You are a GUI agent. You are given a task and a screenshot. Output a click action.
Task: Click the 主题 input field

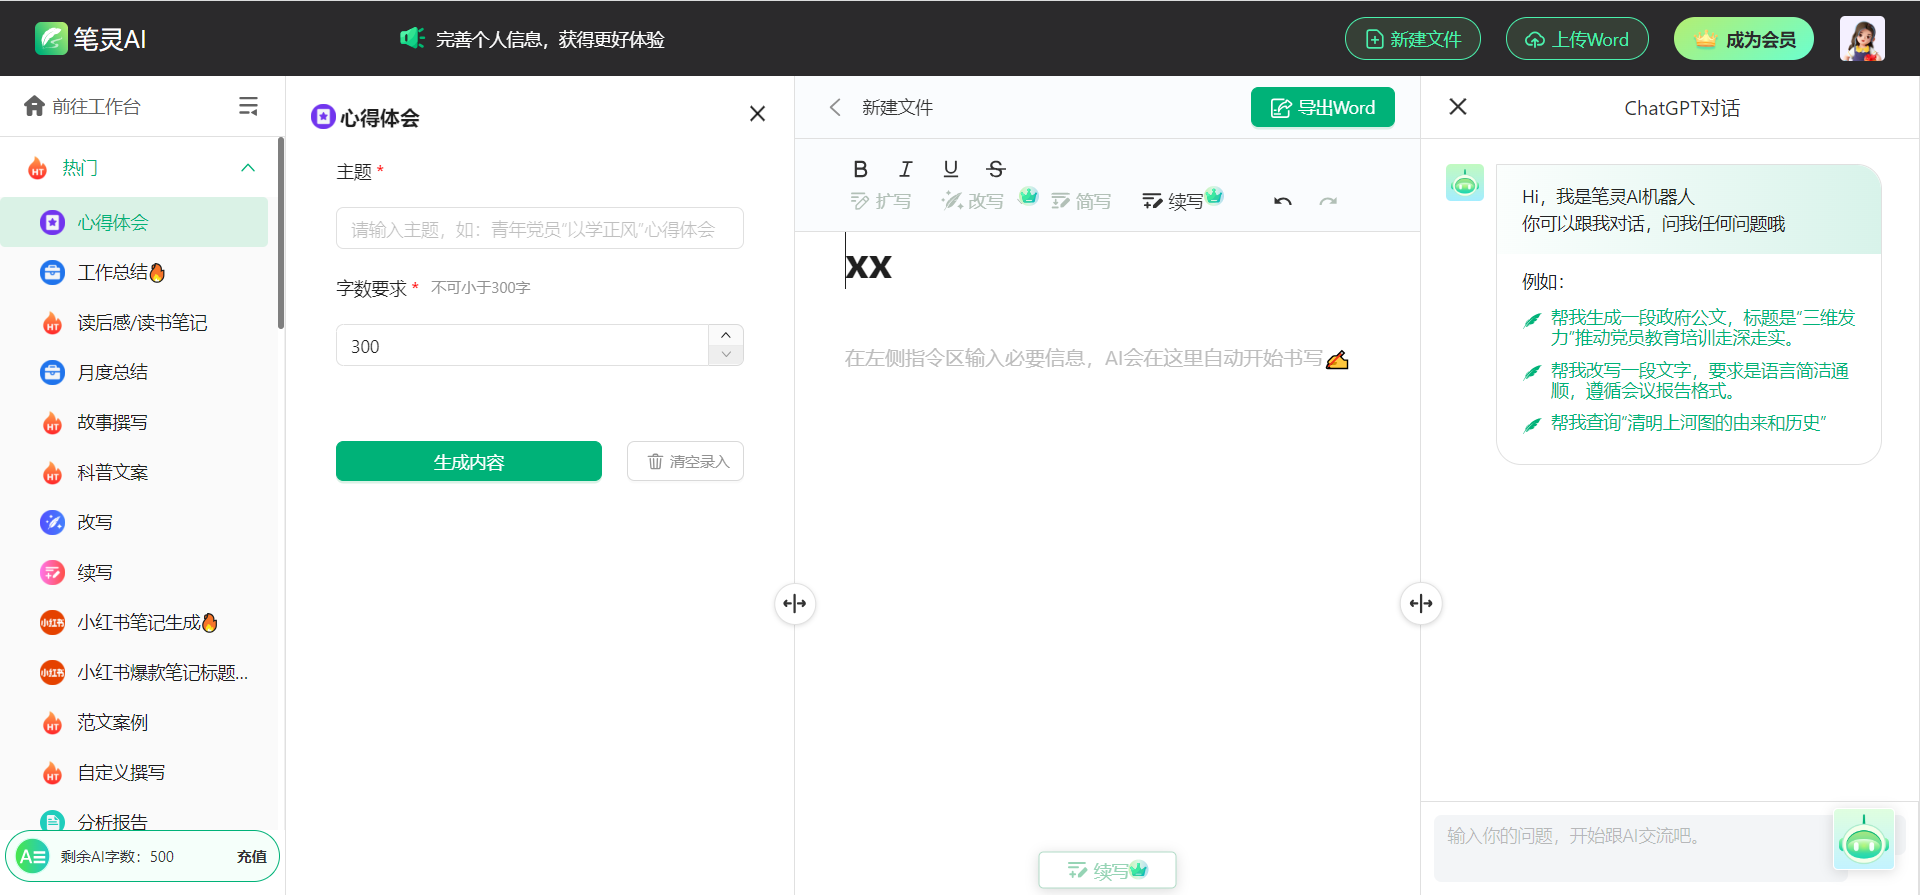(539, 229)
